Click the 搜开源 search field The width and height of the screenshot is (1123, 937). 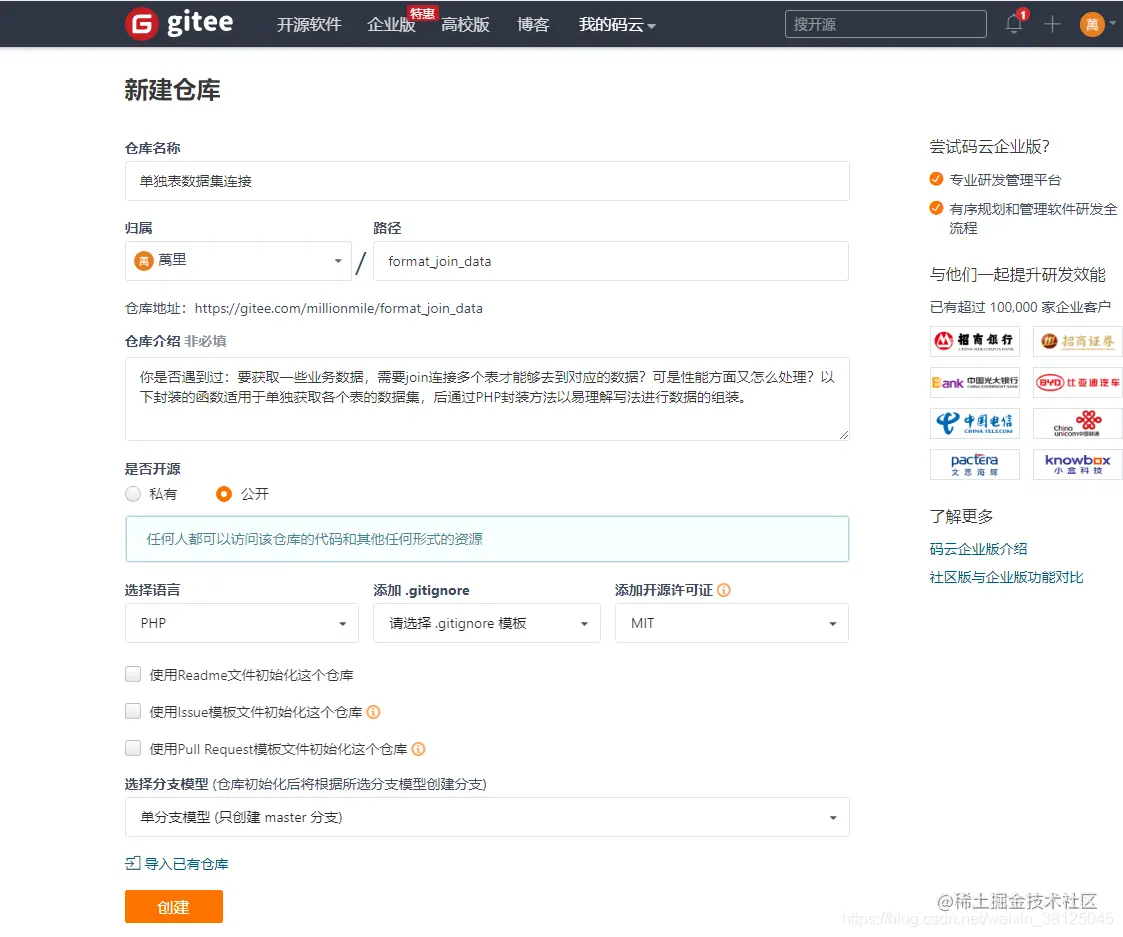[x=884, y=22]
